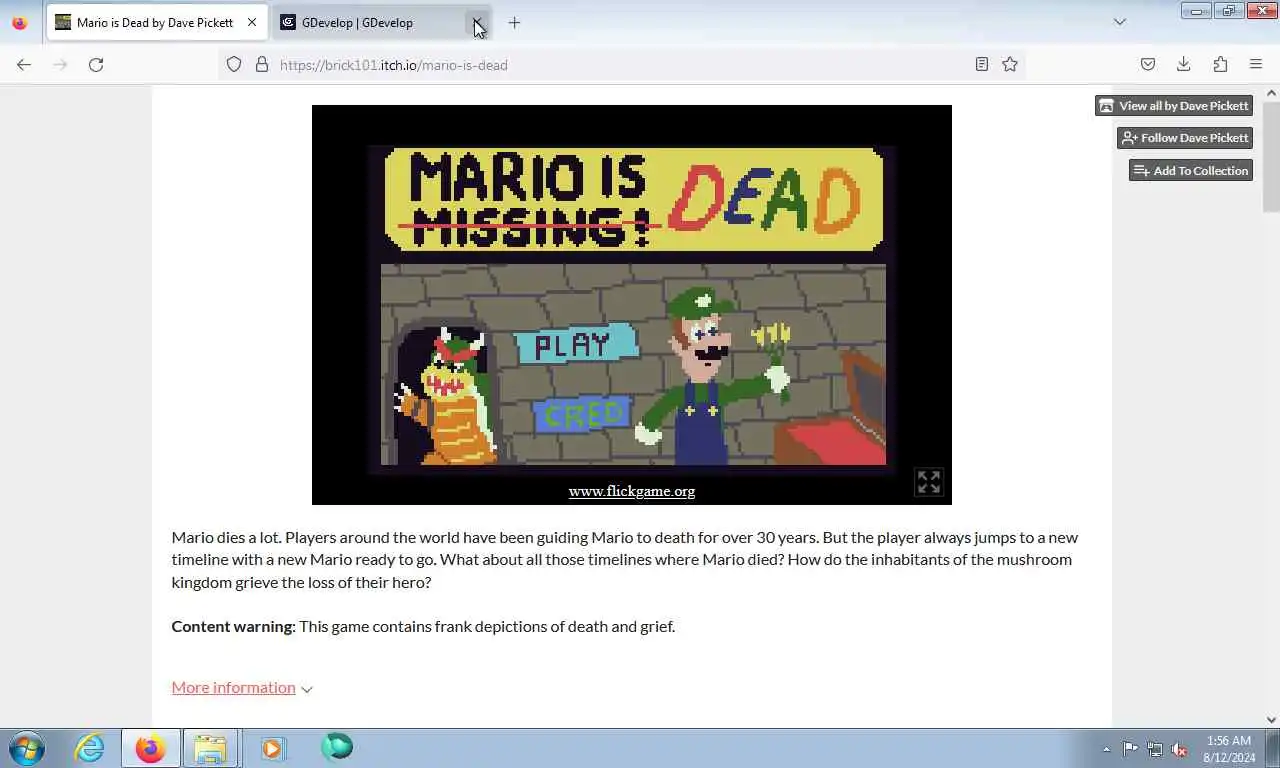Open the Pocket save icon

(x=1148, y=65)
